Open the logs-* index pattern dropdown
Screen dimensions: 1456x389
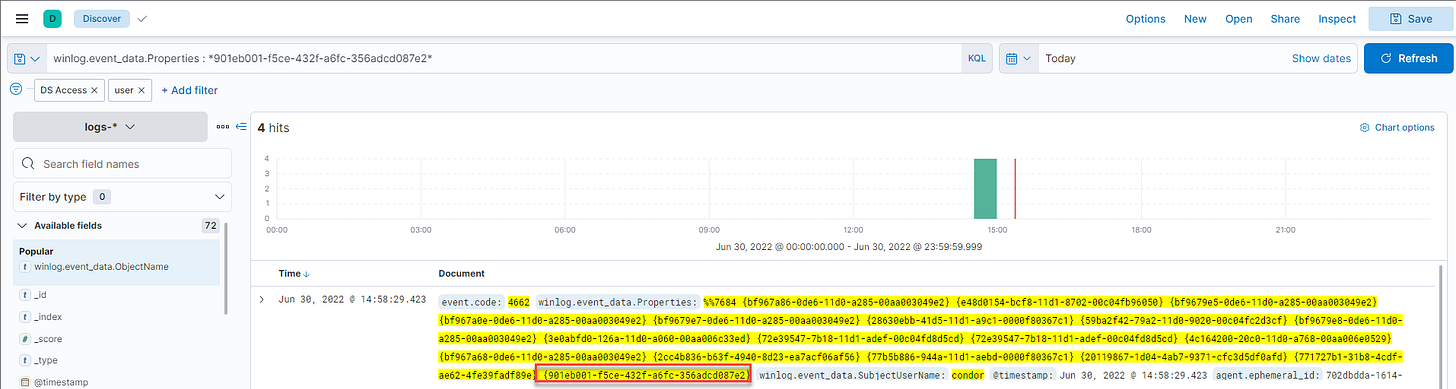coord(110,127)
